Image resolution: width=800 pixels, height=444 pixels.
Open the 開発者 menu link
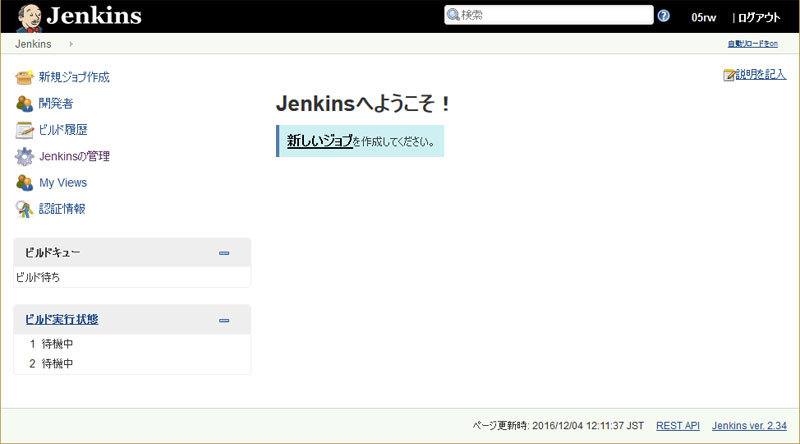(x=56, y=104)
